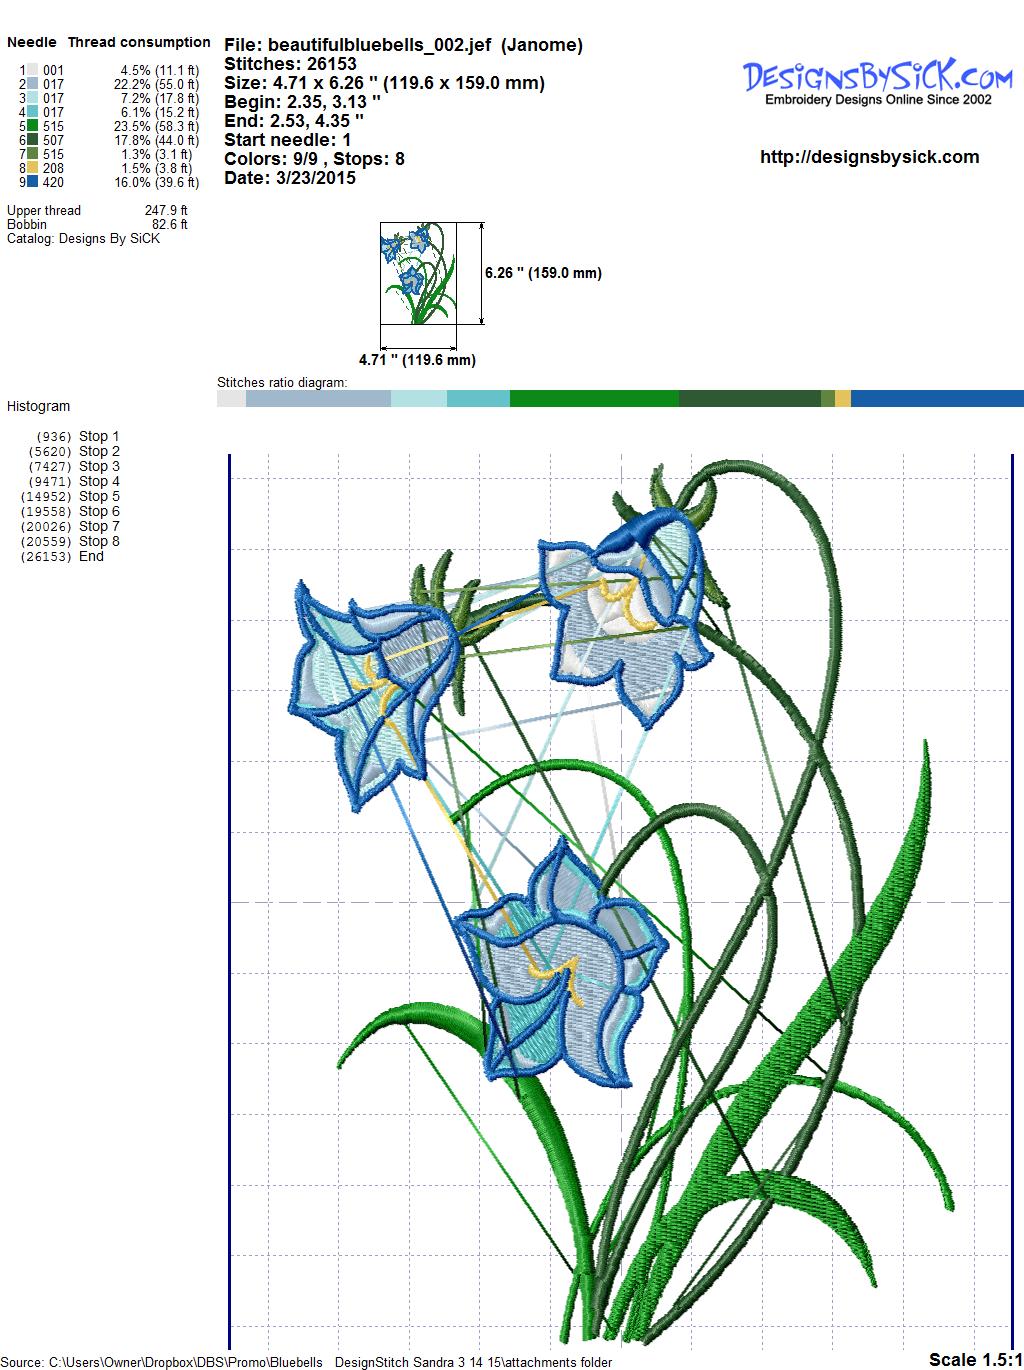Click the Catalog: Designs By SiCK label
Viewport: 1024px width, 1370px height.
(83, 238)
